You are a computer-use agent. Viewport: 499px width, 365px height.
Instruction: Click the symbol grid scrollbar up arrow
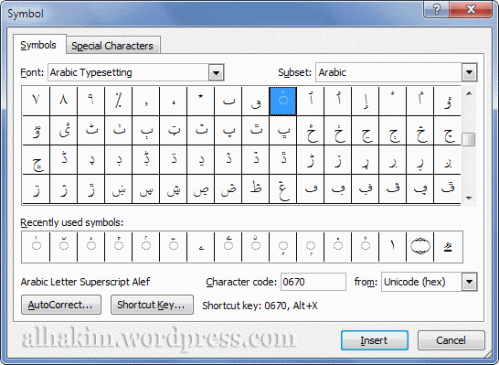click(469, 94)
